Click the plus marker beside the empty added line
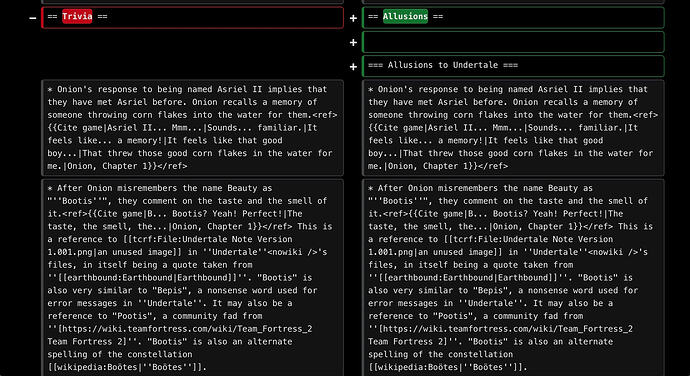This screenshot has height=376, width=690. click(x=353, y=43)
